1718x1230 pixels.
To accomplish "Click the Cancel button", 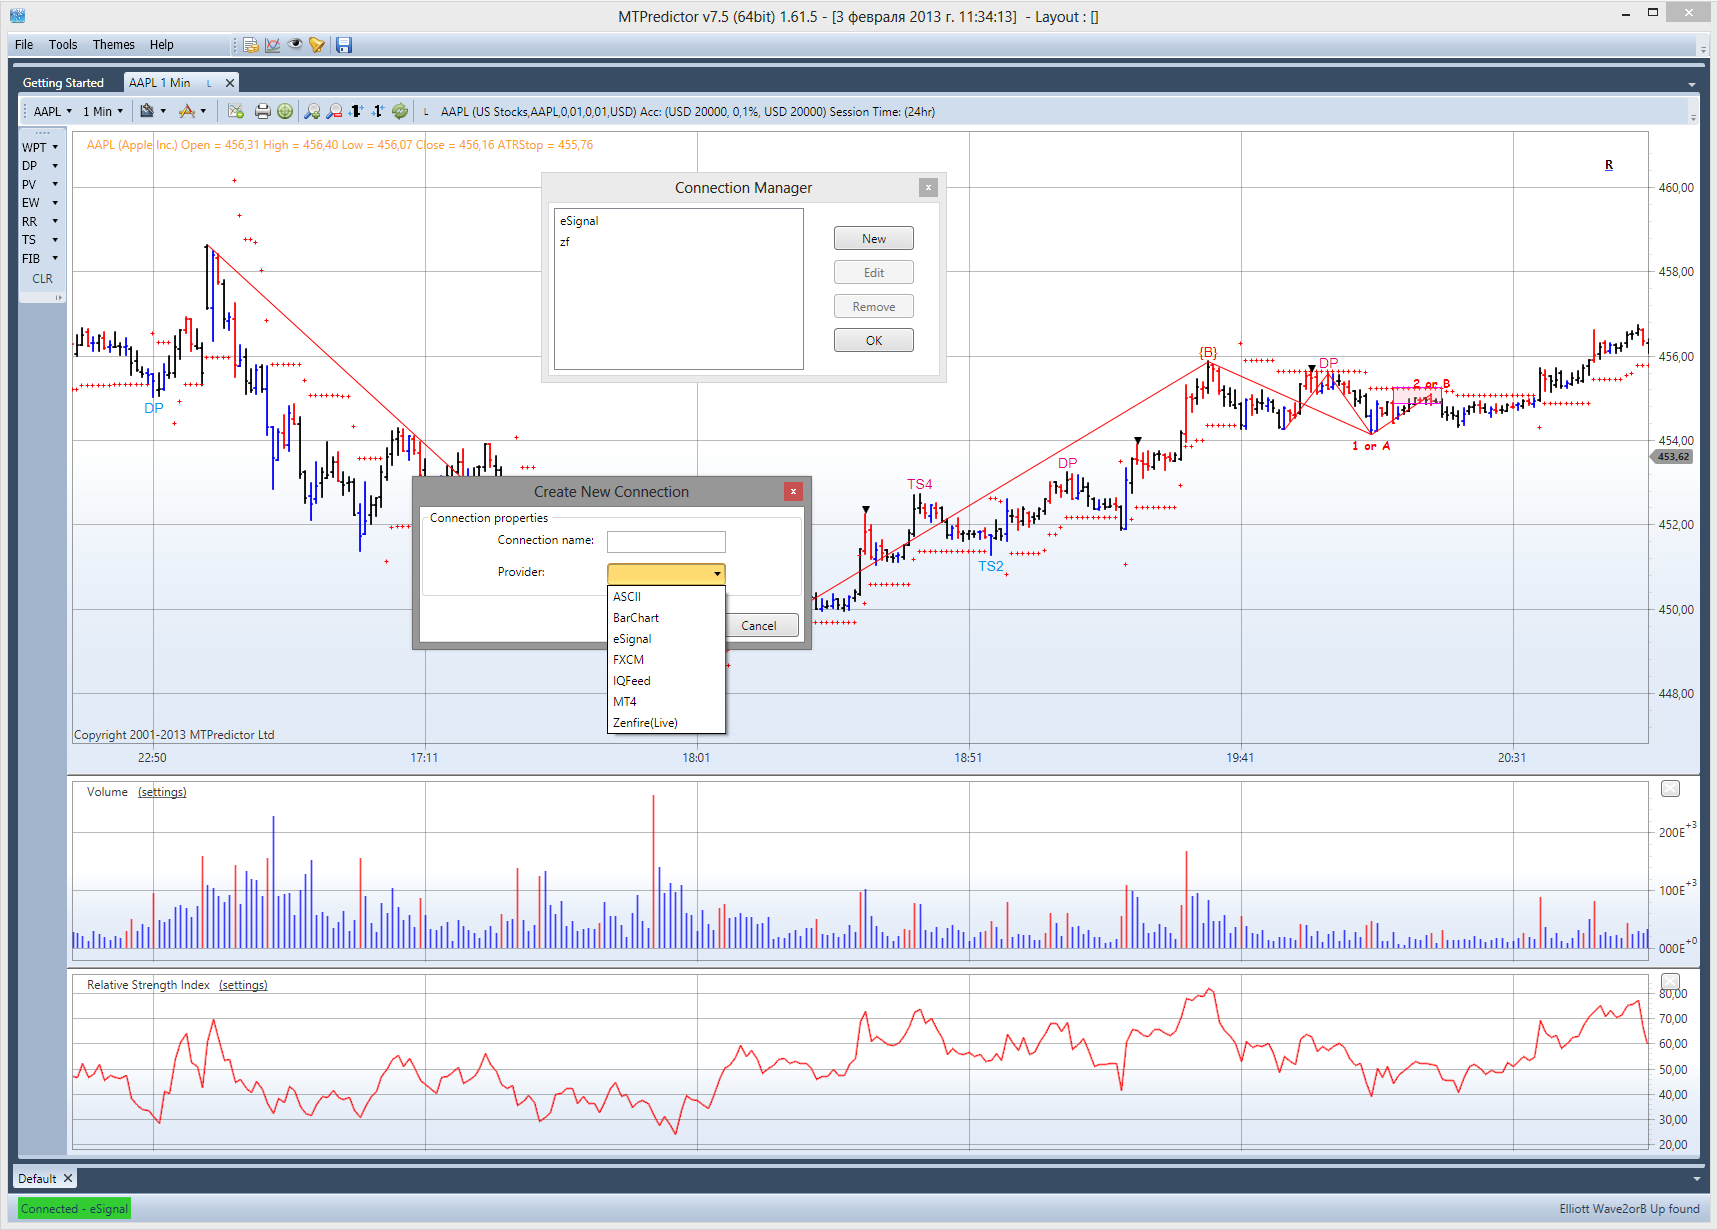I will 758,626.
